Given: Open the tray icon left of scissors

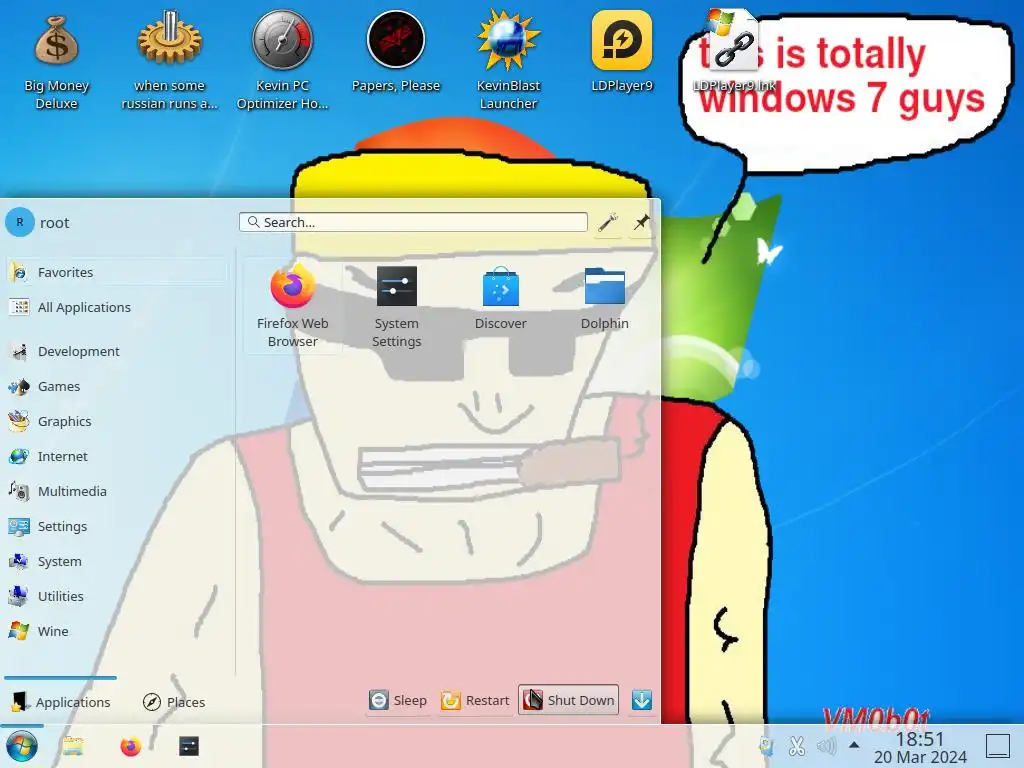Looking at the screenshot, I should click(767, 746).
